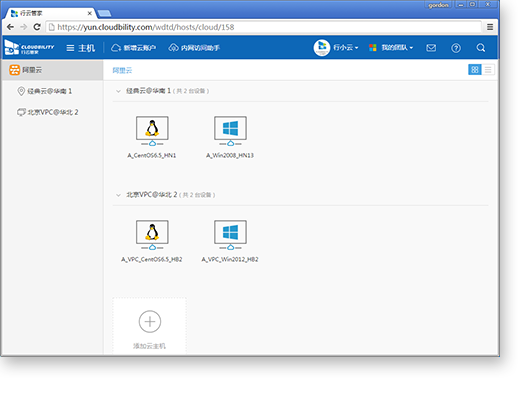
Task: Open the mail envelope icon in header
Action: coord(431,48)
